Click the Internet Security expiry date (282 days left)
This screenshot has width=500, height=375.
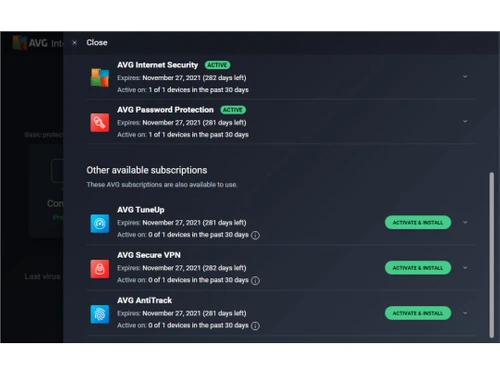coord(182,78)
